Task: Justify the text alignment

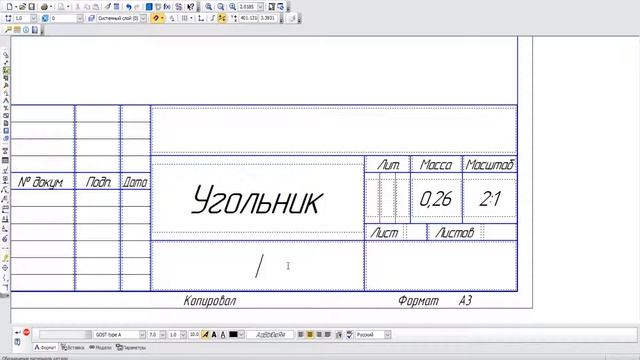Action: (328, 335)
